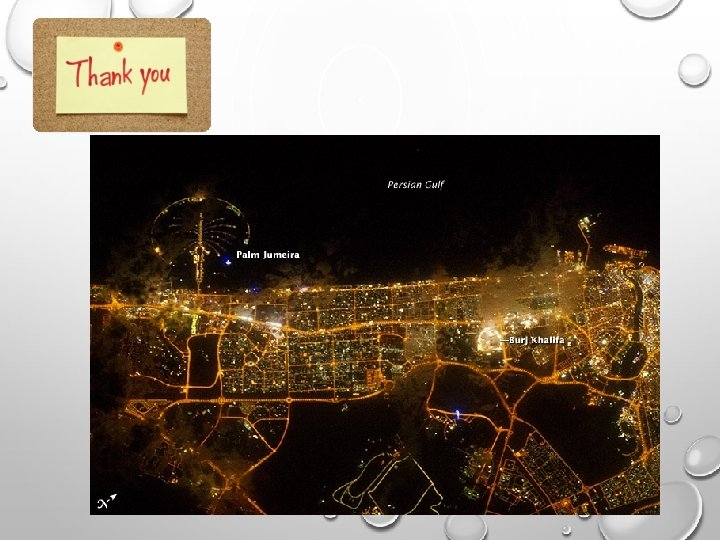Click the 'Palm Jumeira' label
The height and width of the screenshot is (540, 720).
click(268, 254)
